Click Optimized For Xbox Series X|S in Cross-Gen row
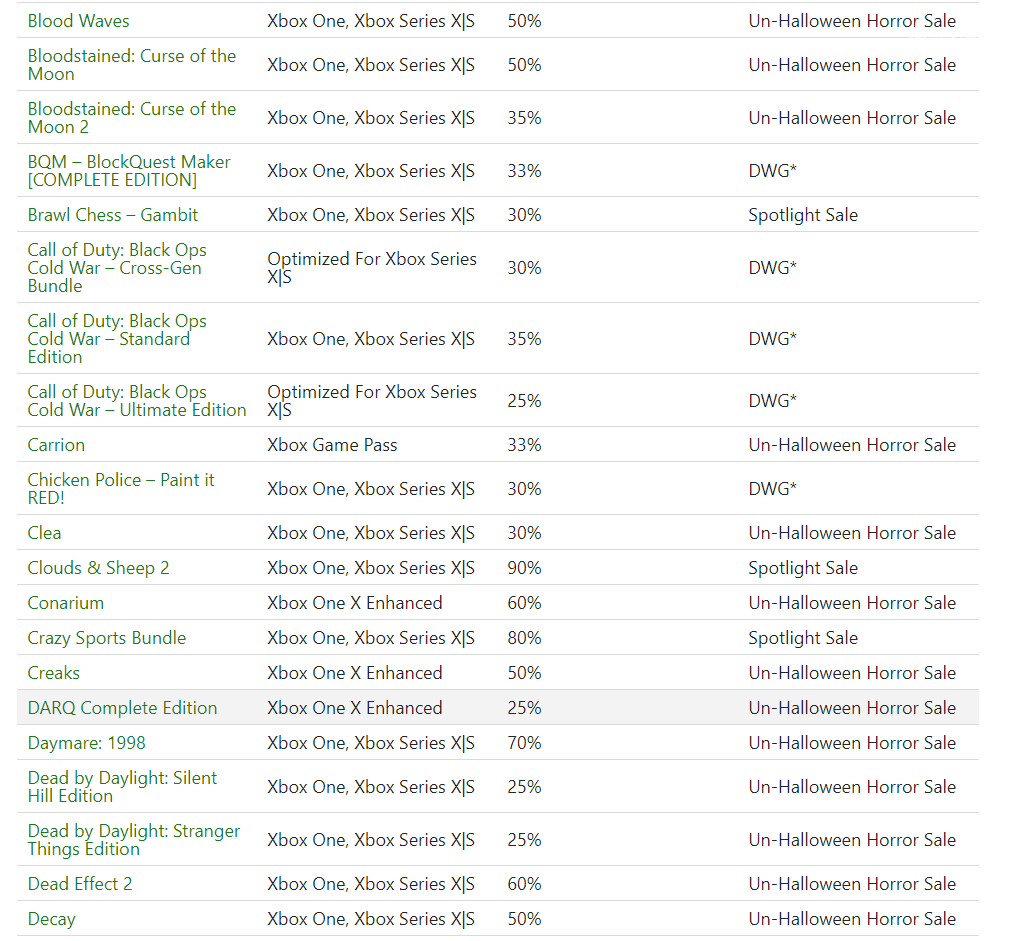Viewport: 1016px width, 941px height. [x=372, y=268]
